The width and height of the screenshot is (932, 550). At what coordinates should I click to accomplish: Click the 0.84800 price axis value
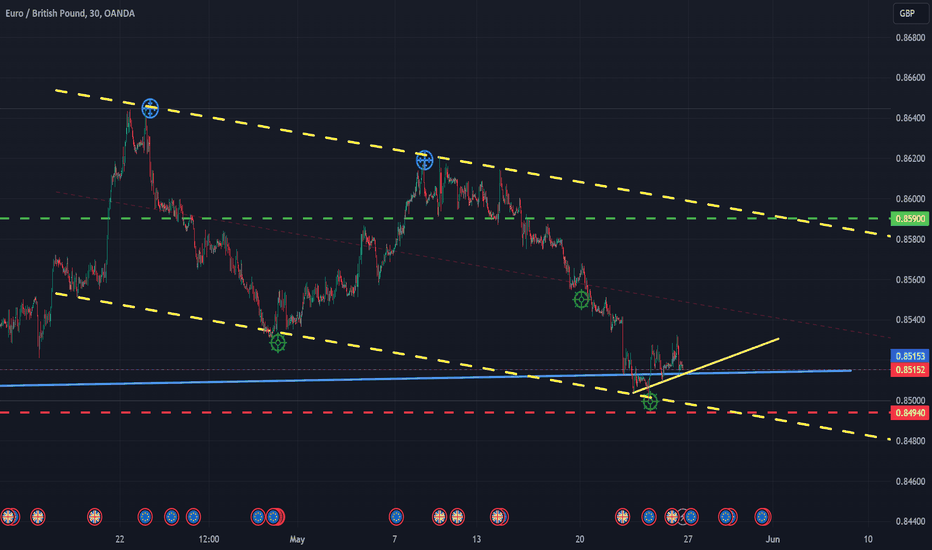click(910, 441)
